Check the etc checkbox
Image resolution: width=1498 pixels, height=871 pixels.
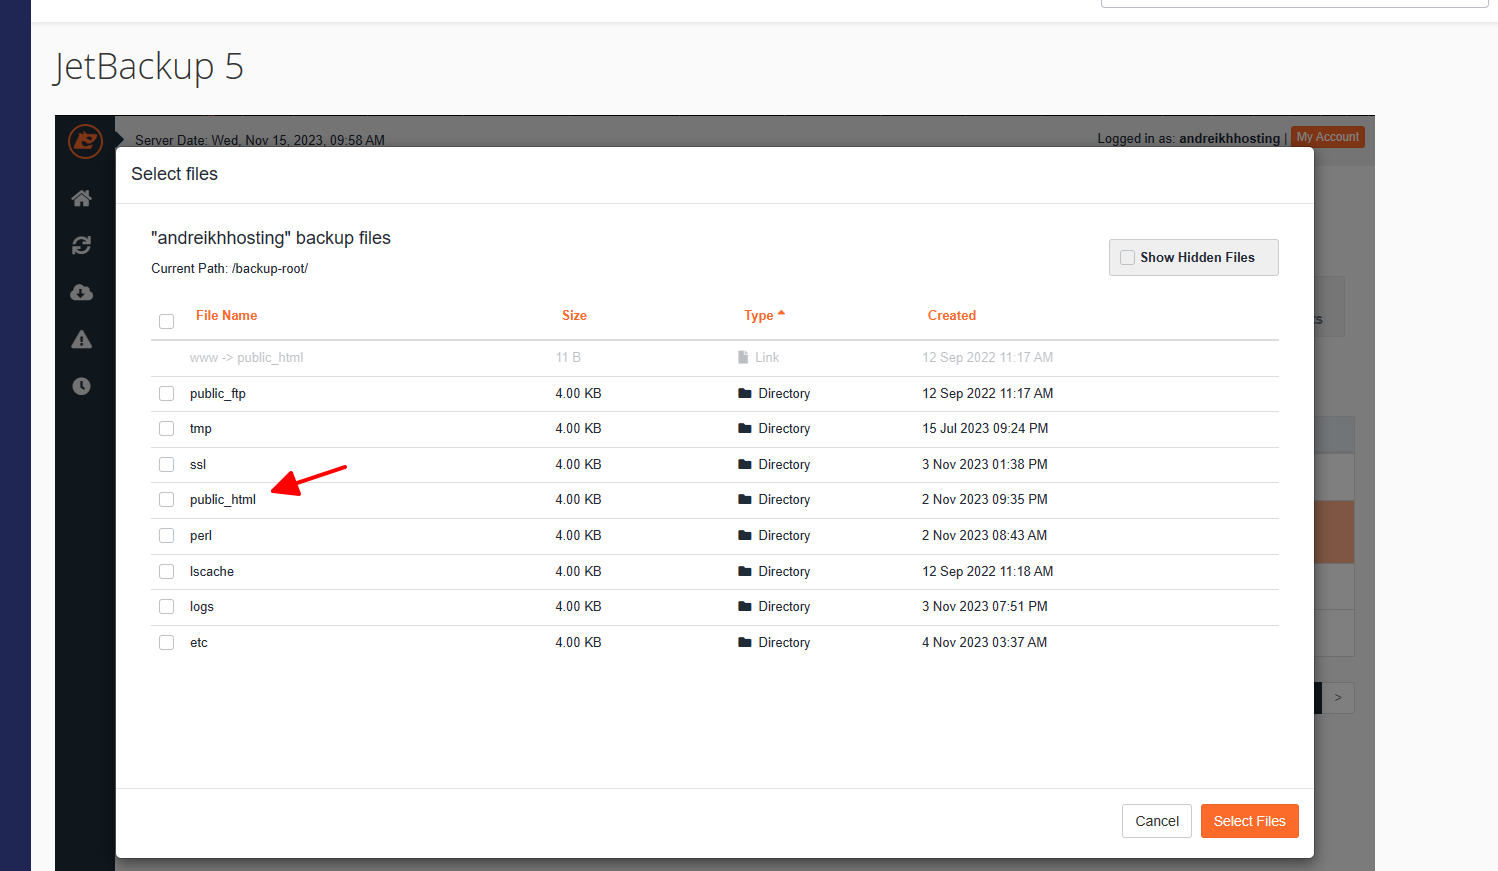(x=167, y=642)
